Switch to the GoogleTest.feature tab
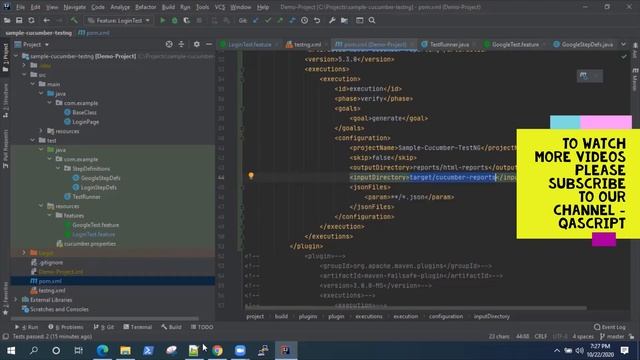 coord(515,44)
